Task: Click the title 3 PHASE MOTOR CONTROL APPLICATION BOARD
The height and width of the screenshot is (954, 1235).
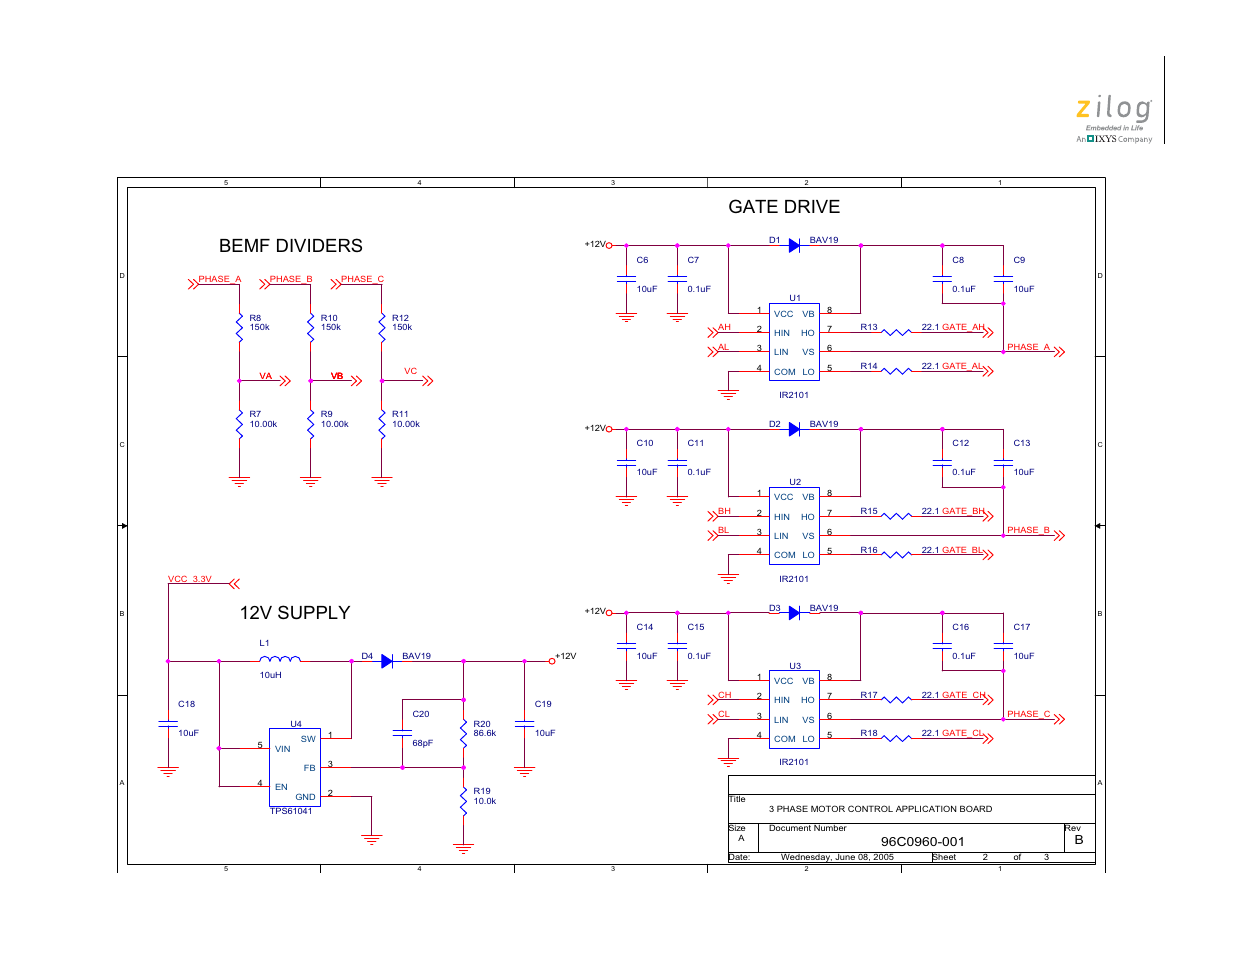Action: 880,809
